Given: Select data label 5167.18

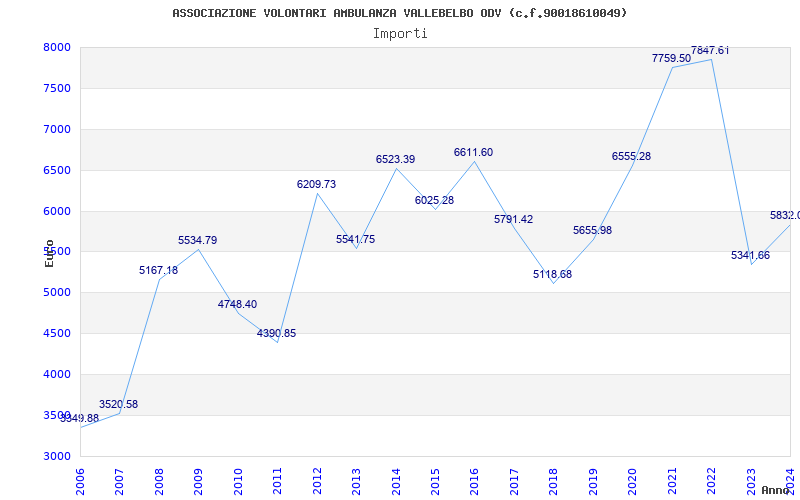Looking at the screenshot, I should click(159, 270).
